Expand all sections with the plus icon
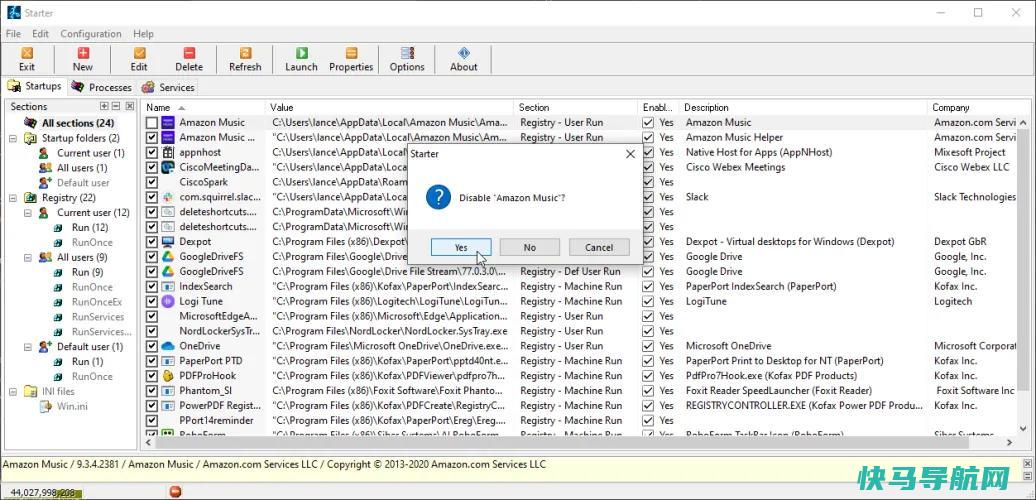The height and width of the screenshot is (500, 1036). (x=104, y=106)
